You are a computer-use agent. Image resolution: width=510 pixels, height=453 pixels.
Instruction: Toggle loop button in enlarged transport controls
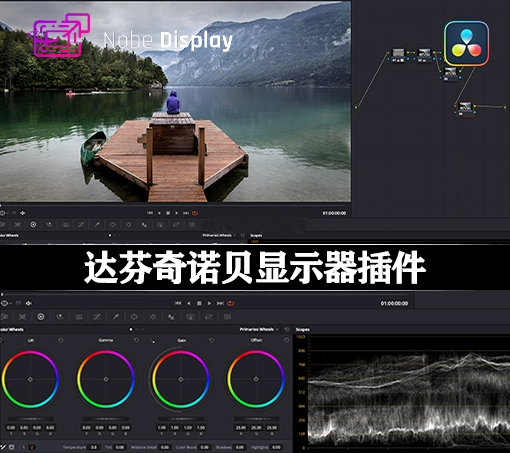click(230, 303)
